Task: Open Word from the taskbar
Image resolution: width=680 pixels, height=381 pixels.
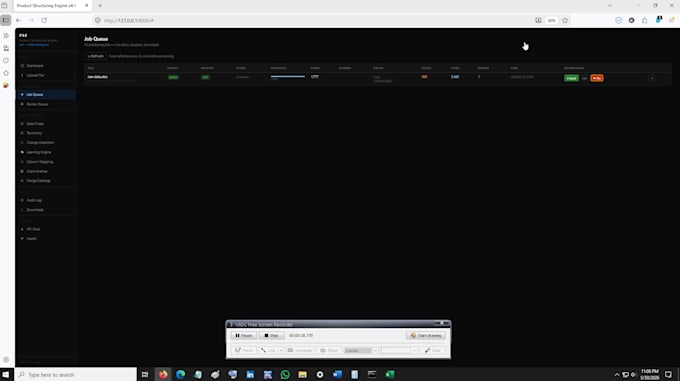Action: point(337,374)
